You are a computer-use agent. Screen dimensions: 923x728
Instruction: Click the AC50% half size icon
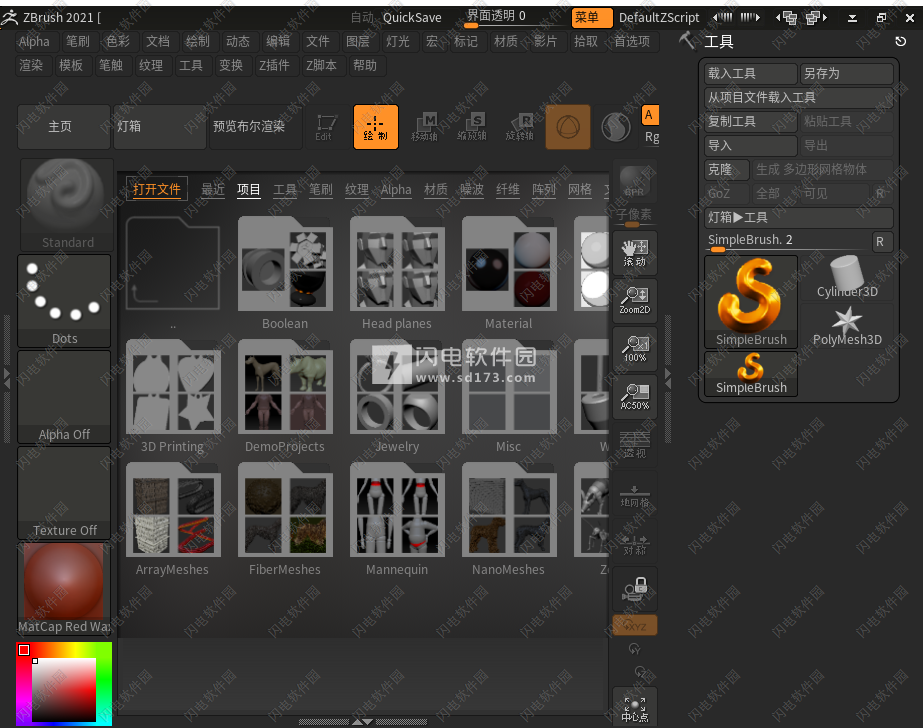tap(635, 397)
